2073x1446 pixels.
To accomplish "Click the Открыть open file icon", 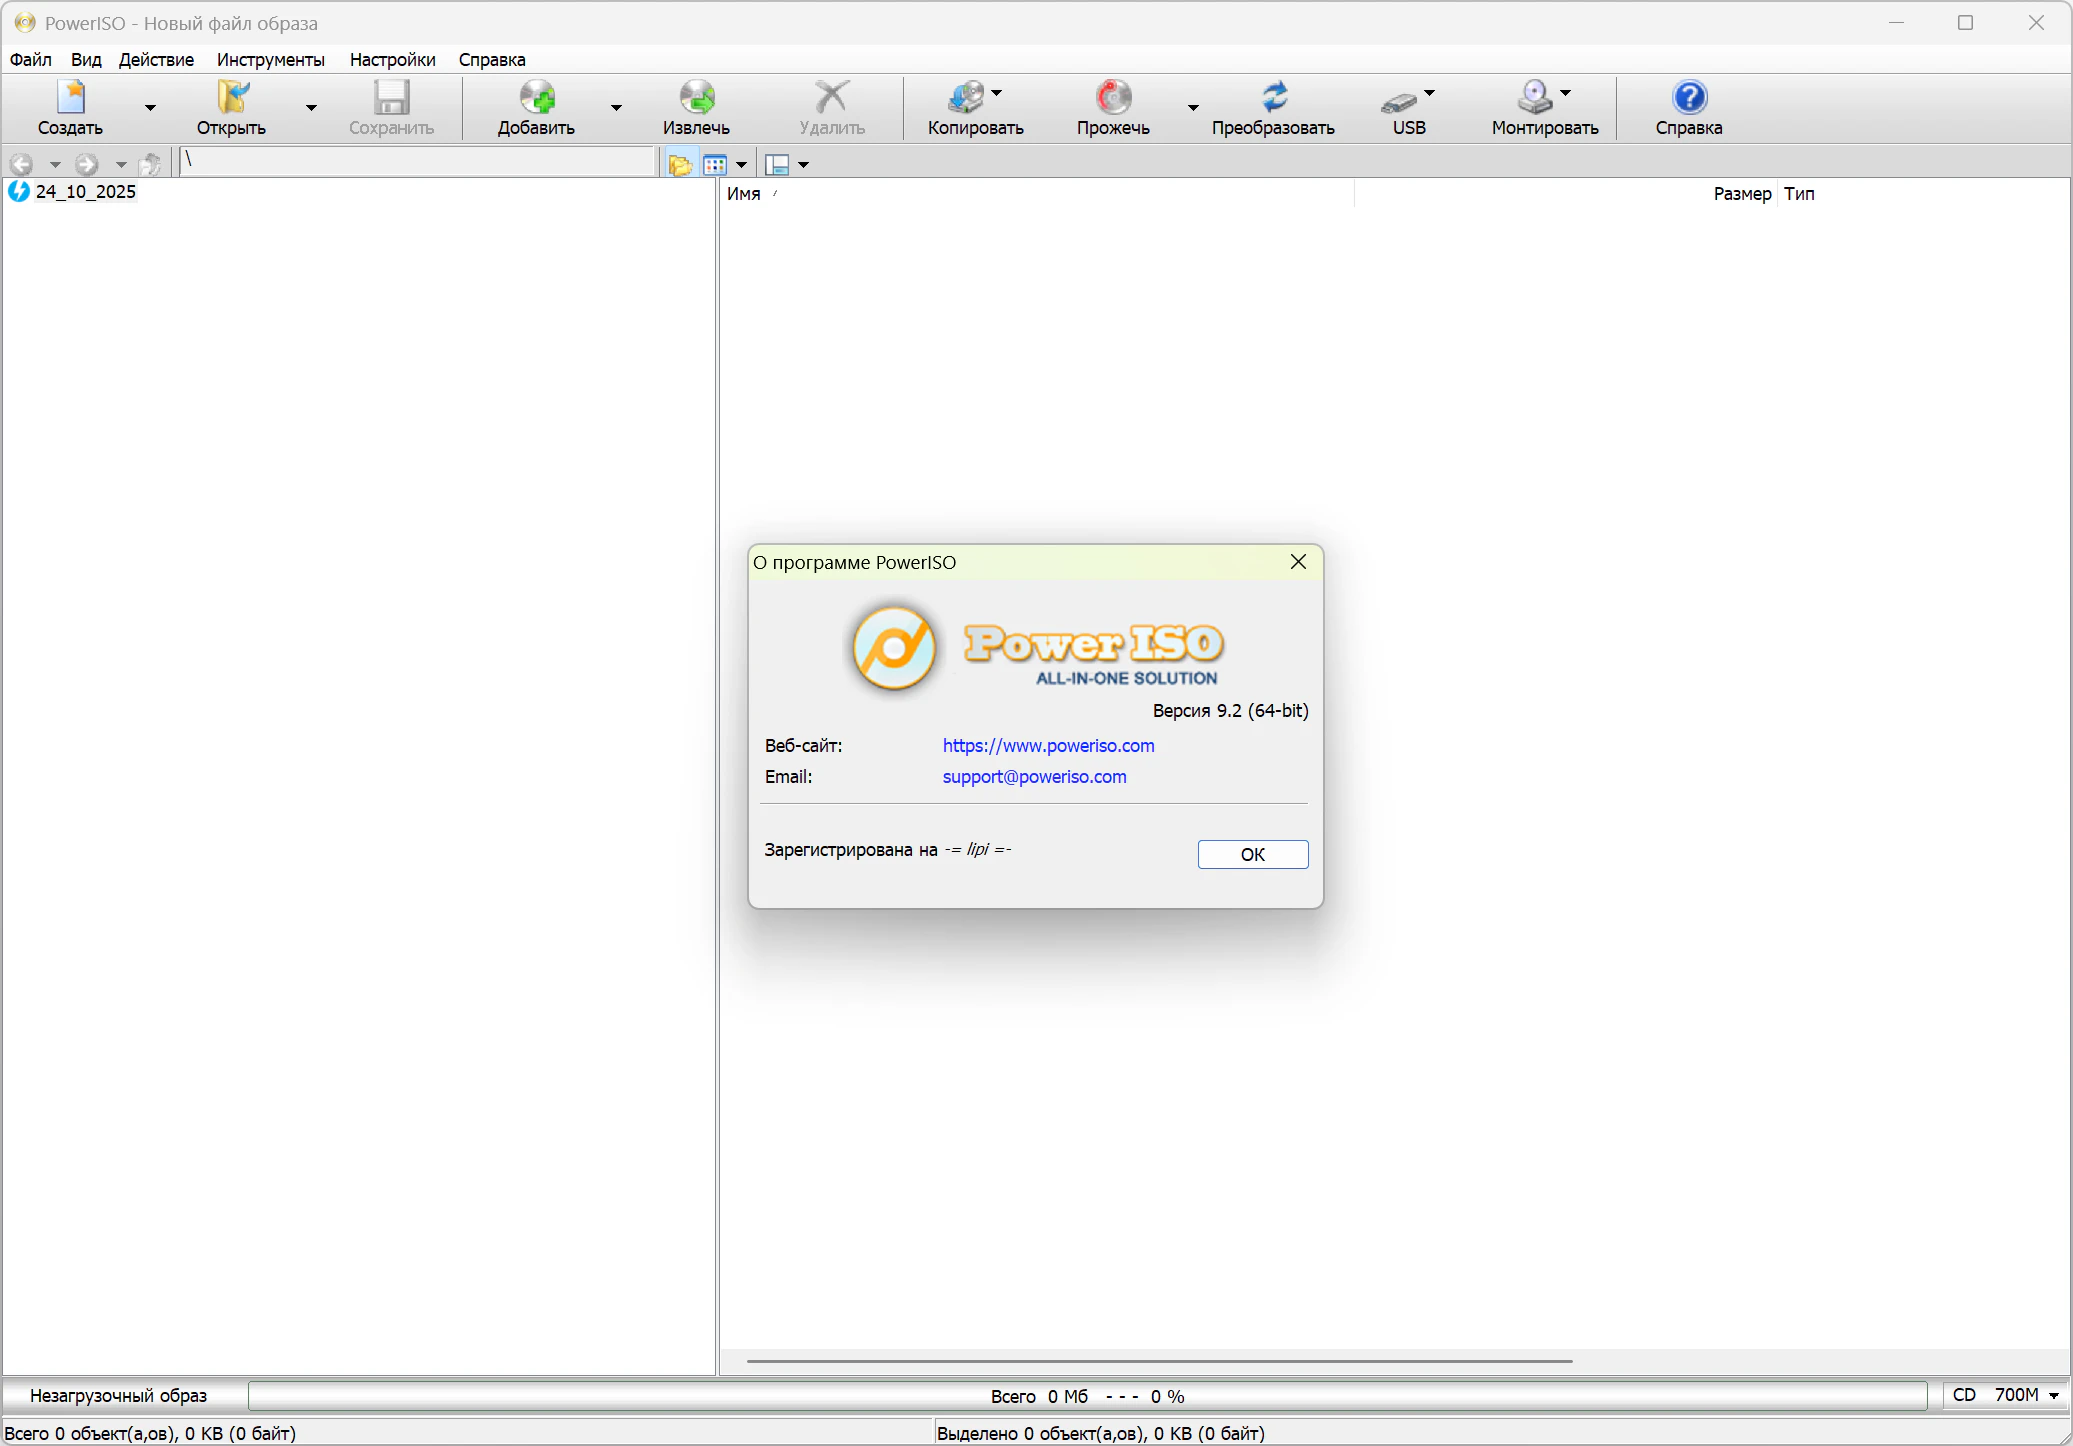I will [x=231, y=98].
